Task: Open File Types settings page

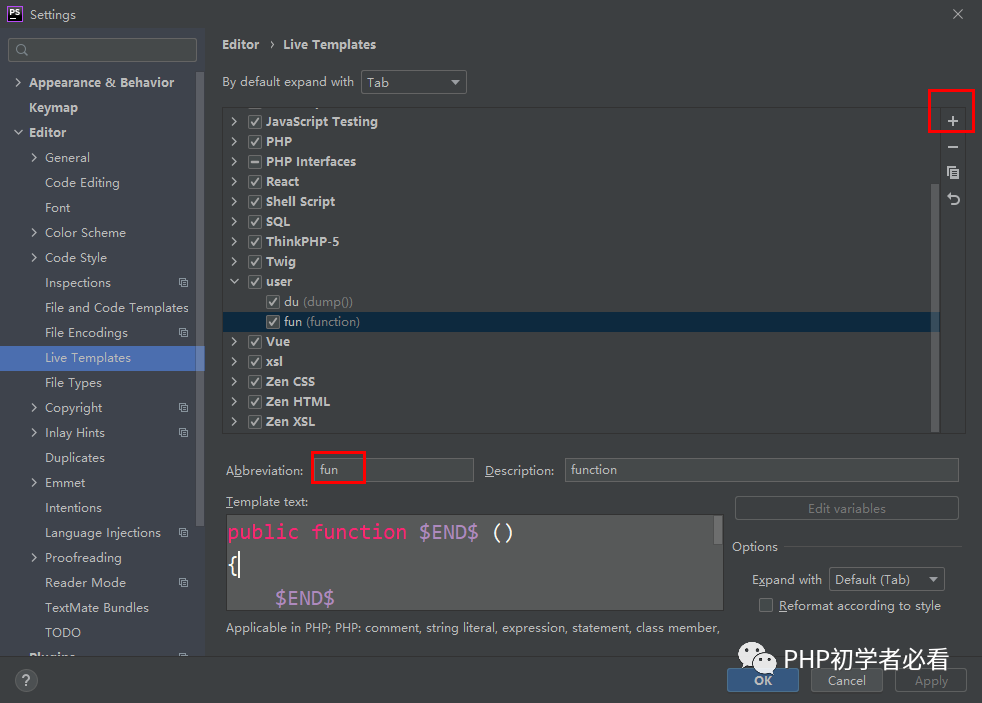Action: 73,382
